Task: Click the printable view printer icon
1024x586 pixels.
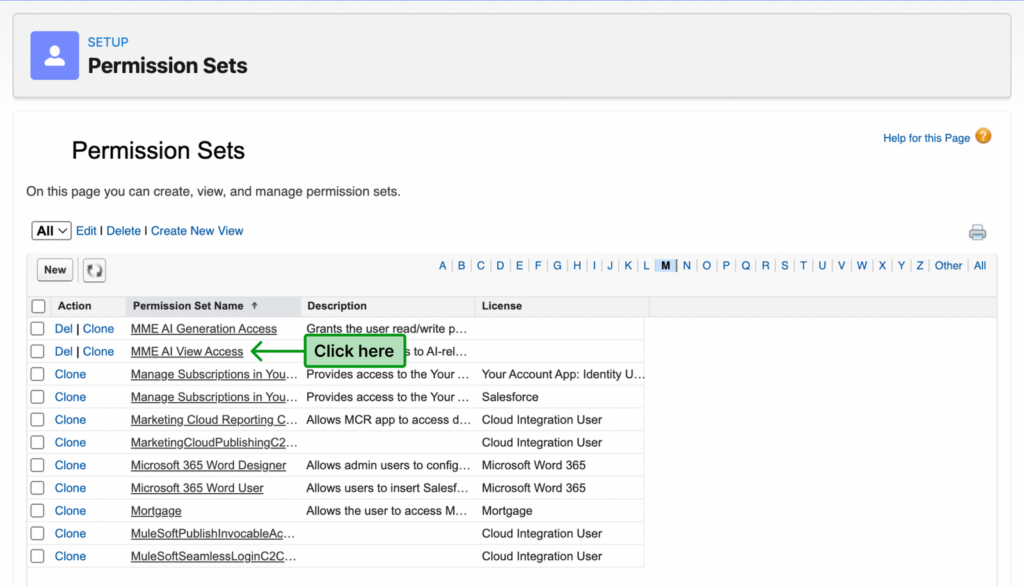Action: [977, 232]
